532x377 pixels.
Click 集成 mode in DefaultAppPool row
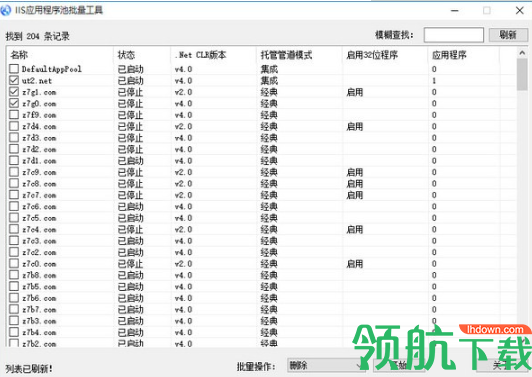click(x=269, y=69)
